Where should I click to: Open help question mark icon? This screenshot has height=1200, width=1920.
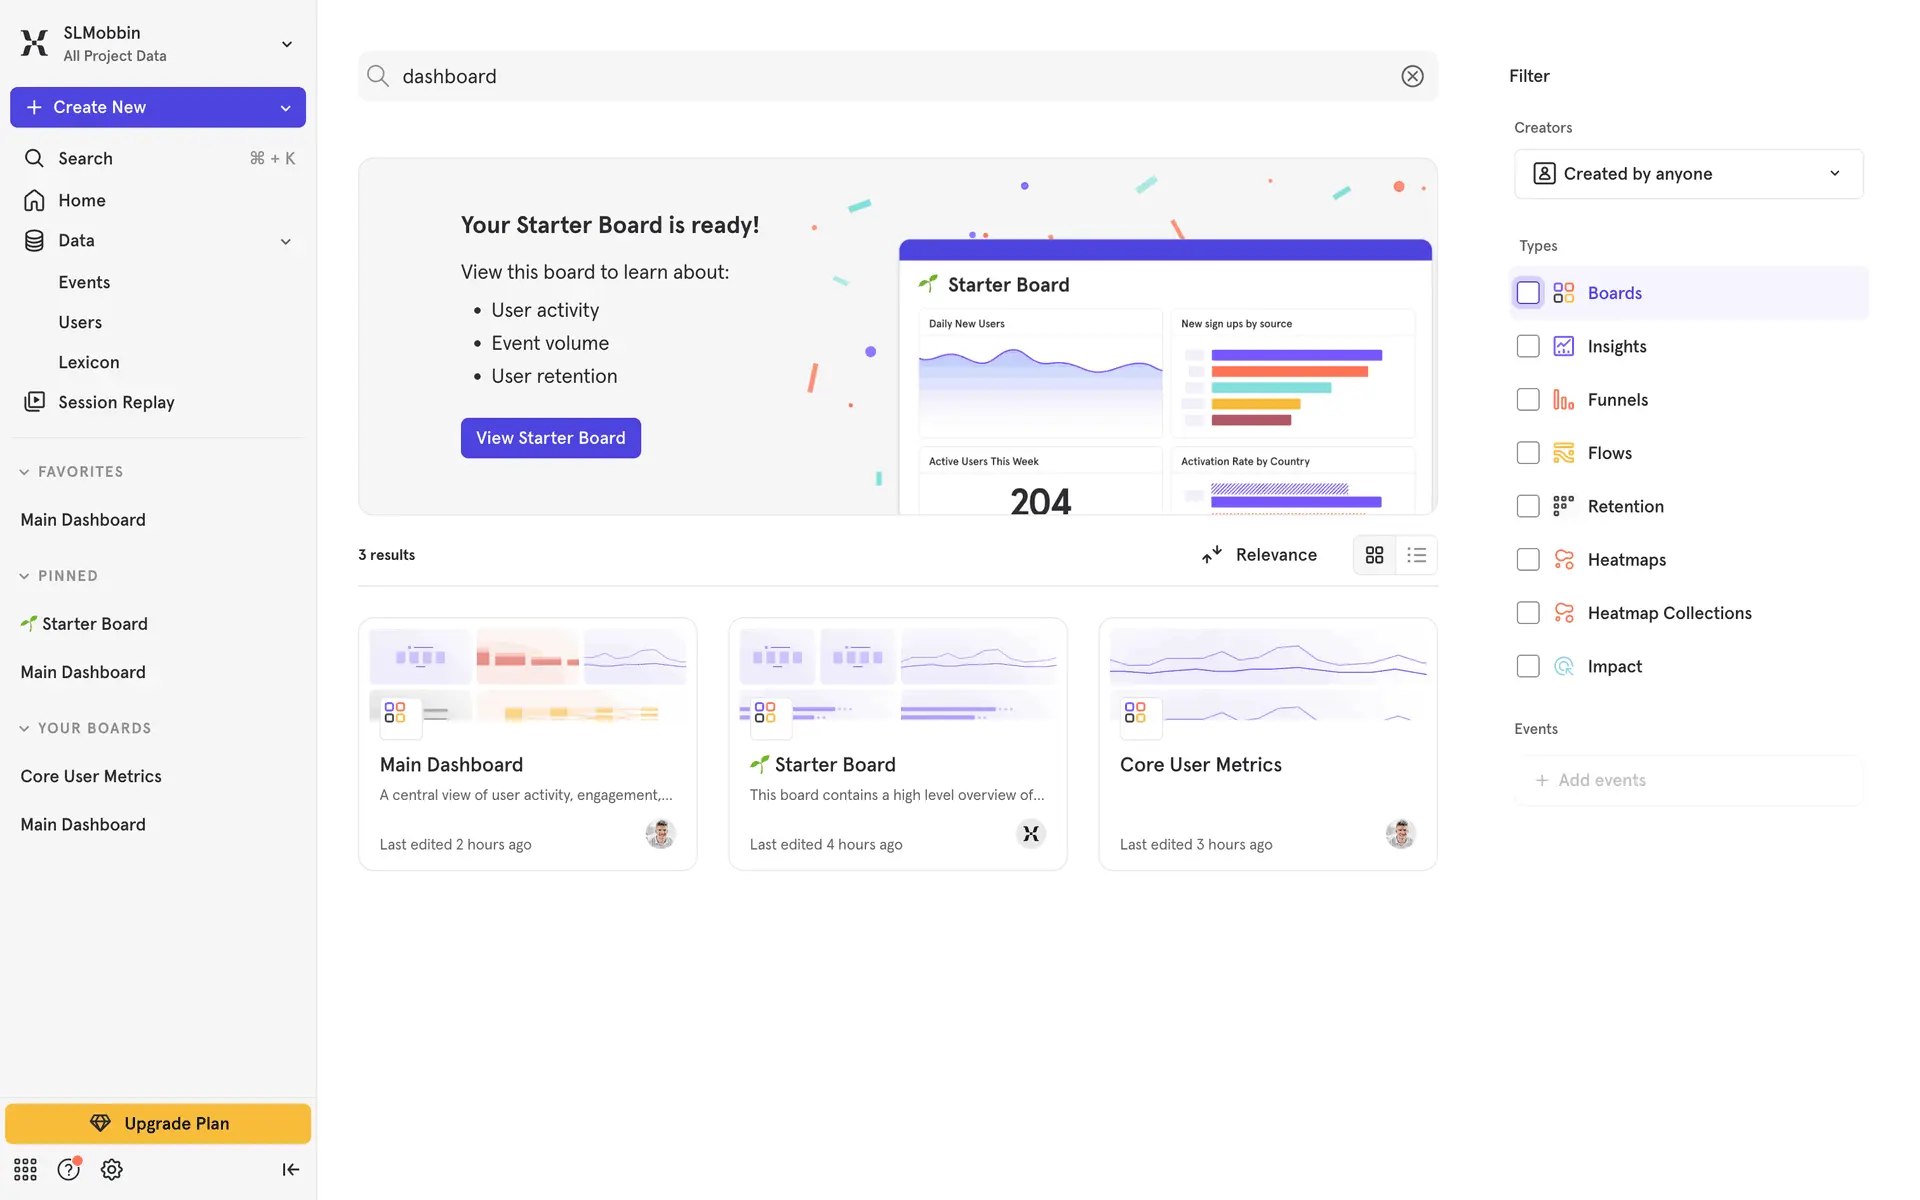[68, 1169]
